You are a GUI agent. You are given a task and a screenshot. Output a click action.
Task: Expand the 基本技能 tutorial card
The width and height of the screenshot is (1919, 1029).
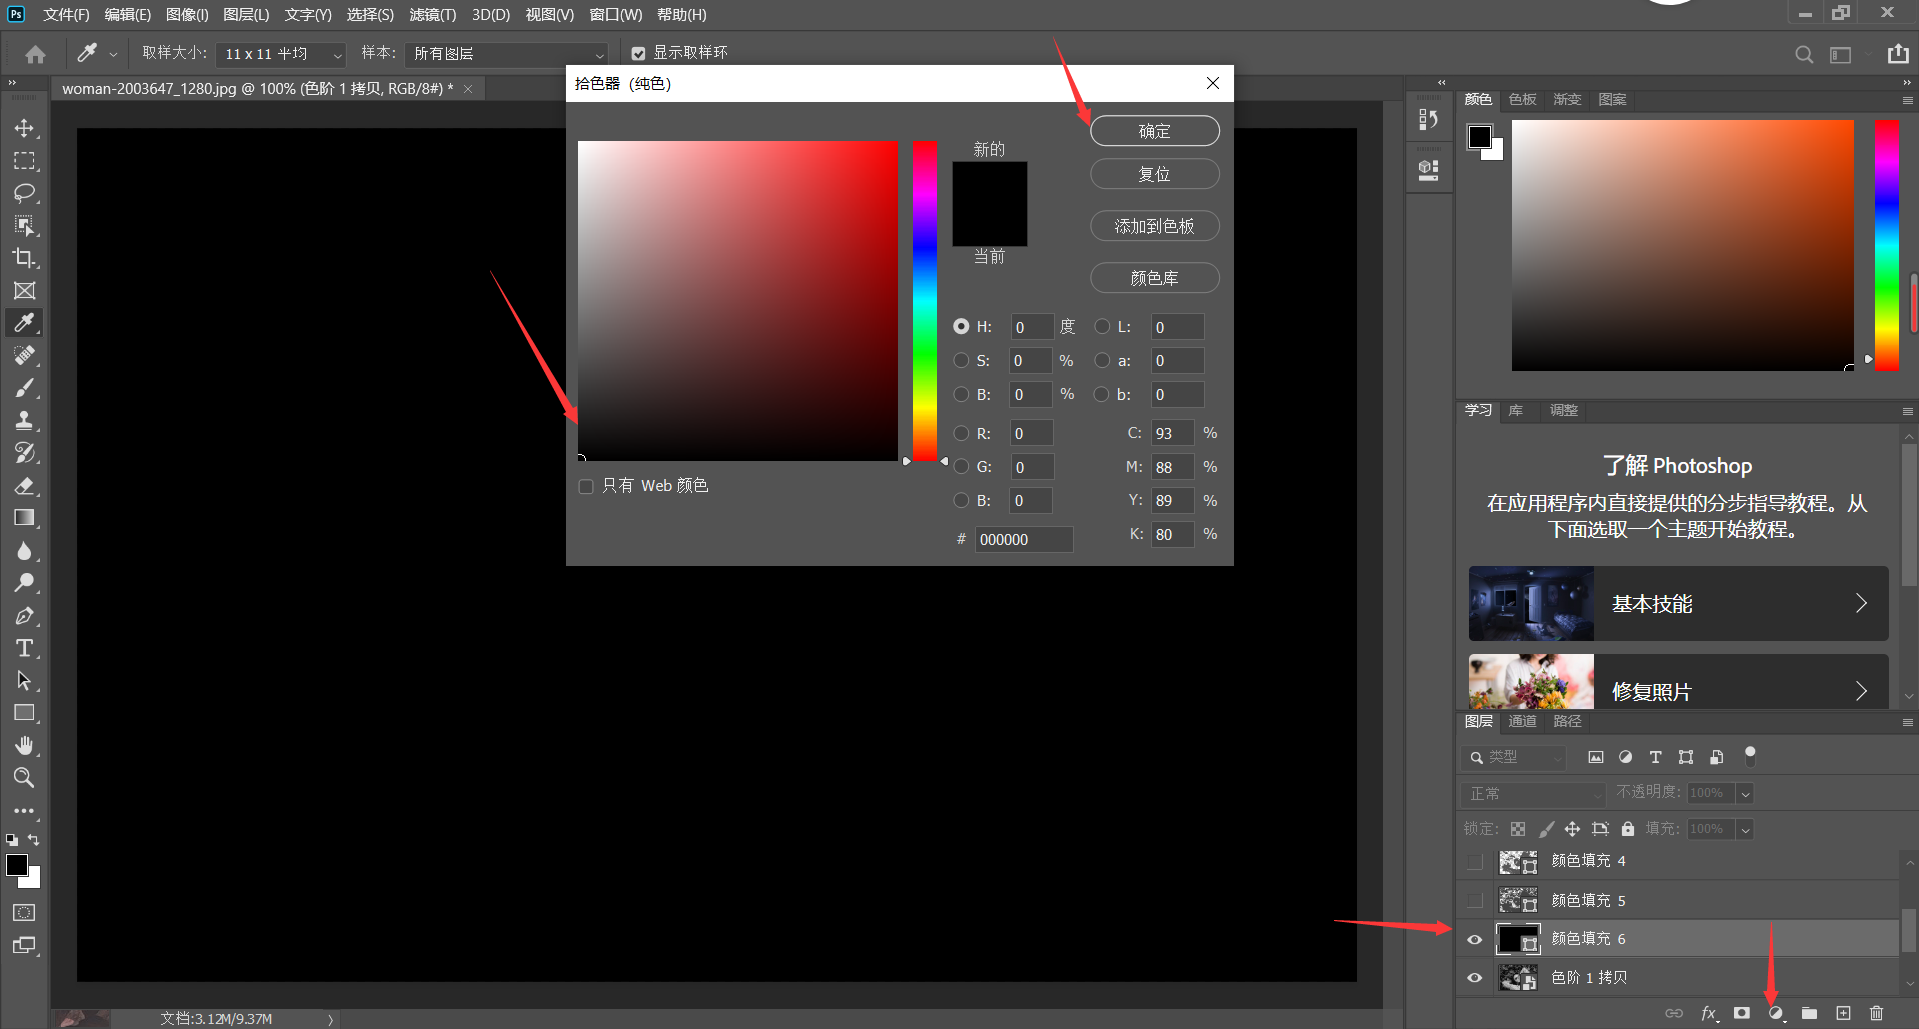coord(1678,603)
